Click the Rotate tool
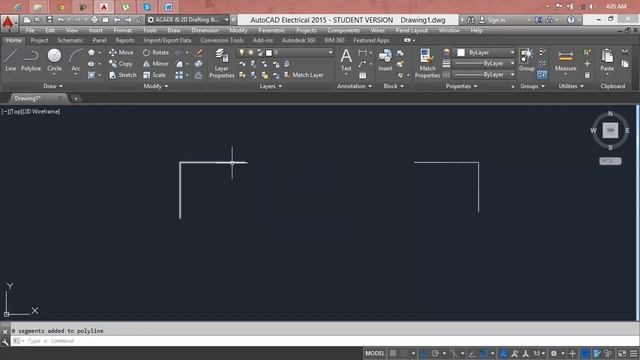The width and height of the screenshot is (640, 360). (156, 53)
